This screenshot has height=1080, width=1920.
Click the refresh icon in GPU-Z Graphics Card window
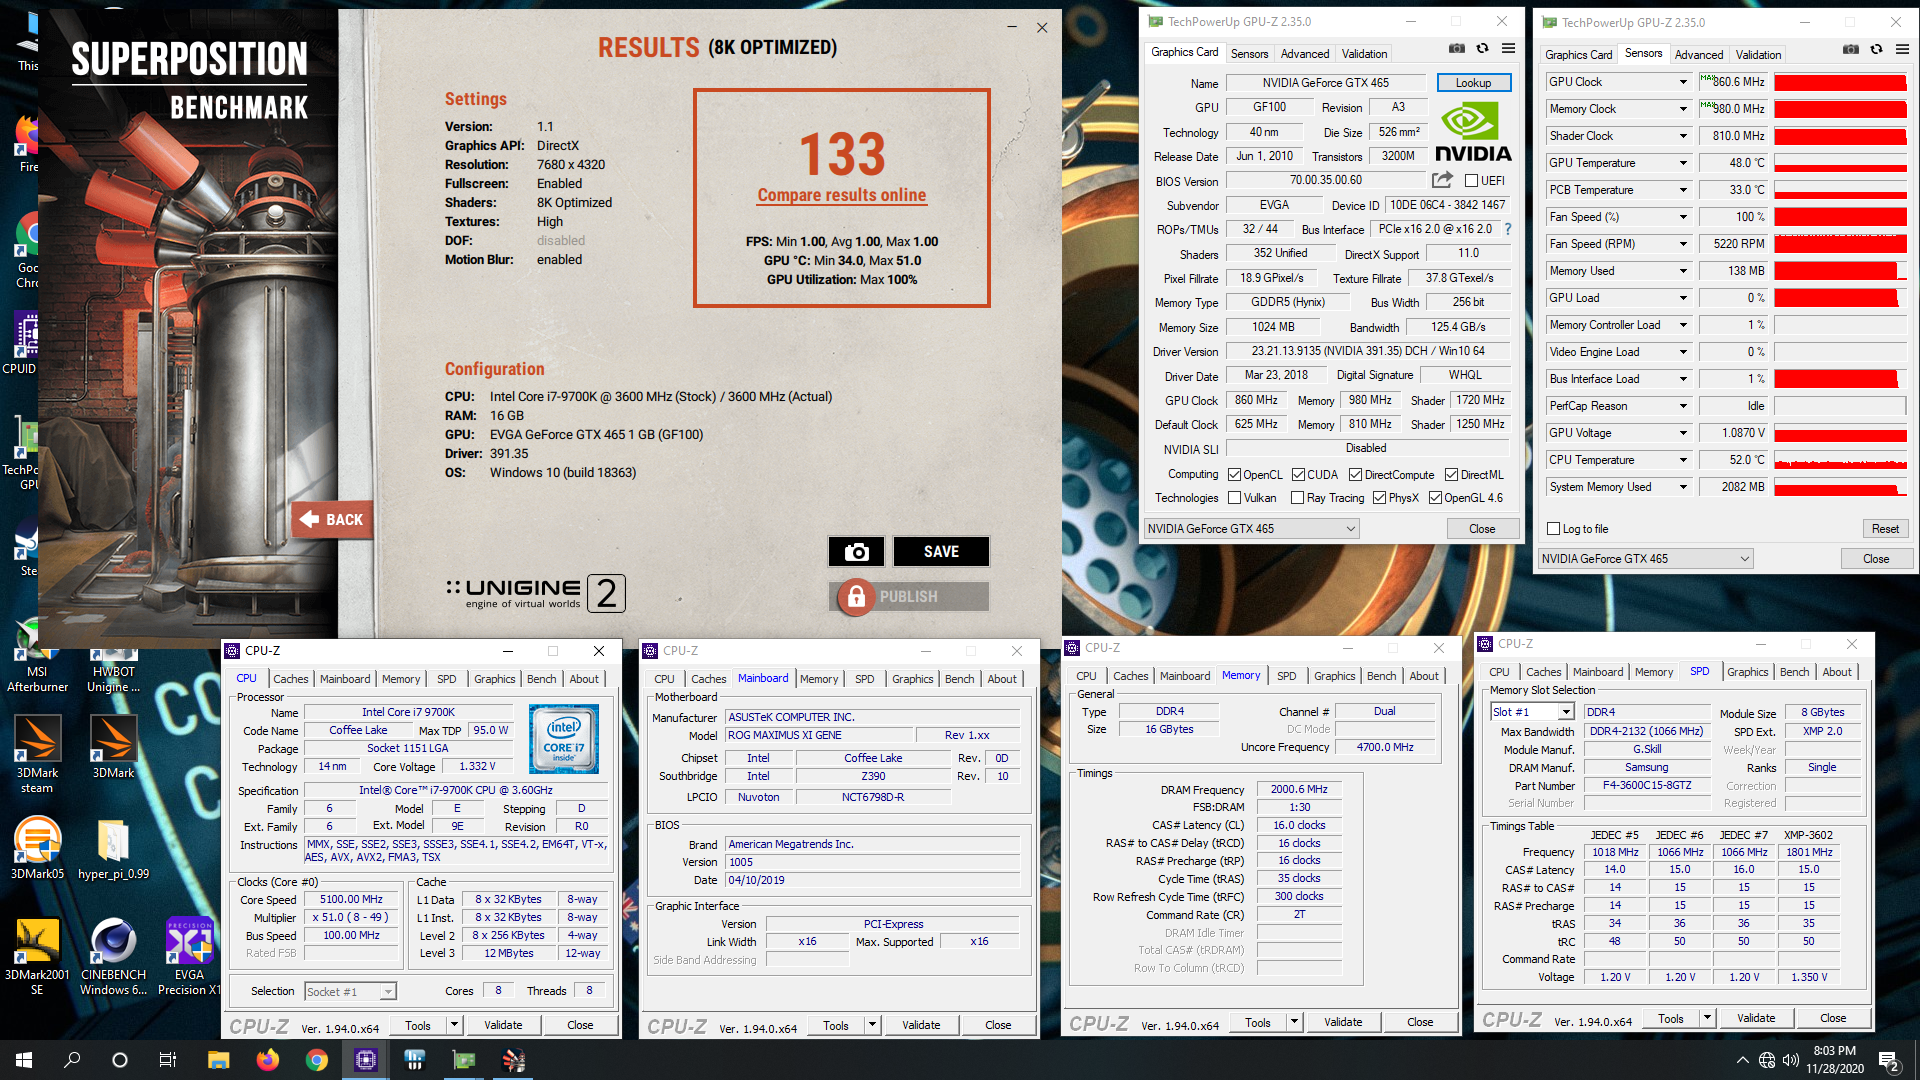[1483, 49]
